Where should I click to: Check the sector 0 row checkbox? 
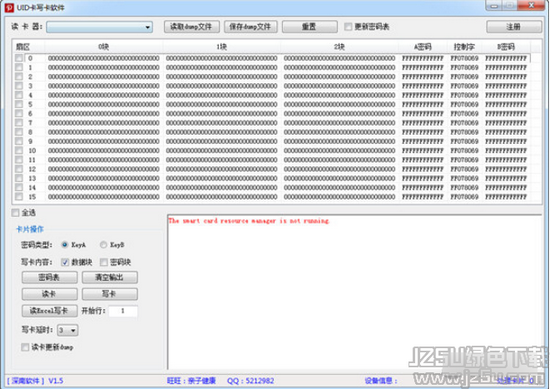(19, 58)
